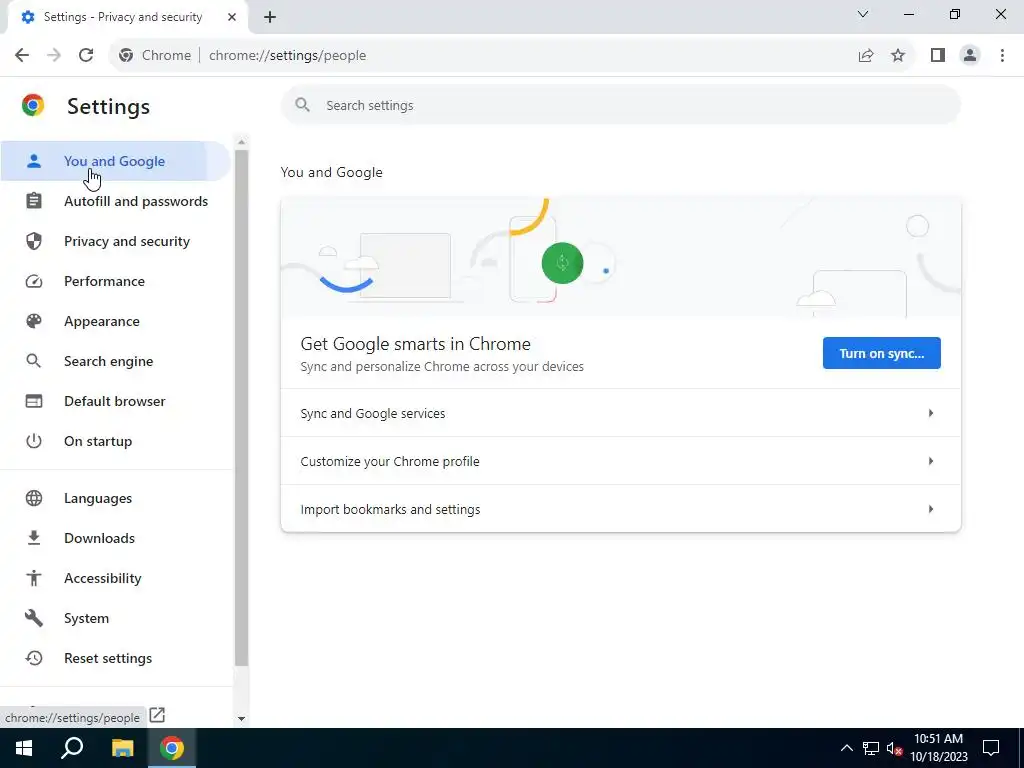The height and width of the screenshot is (768, 1024).
Task: Click the On startup power icon
Action: (34, 441)
